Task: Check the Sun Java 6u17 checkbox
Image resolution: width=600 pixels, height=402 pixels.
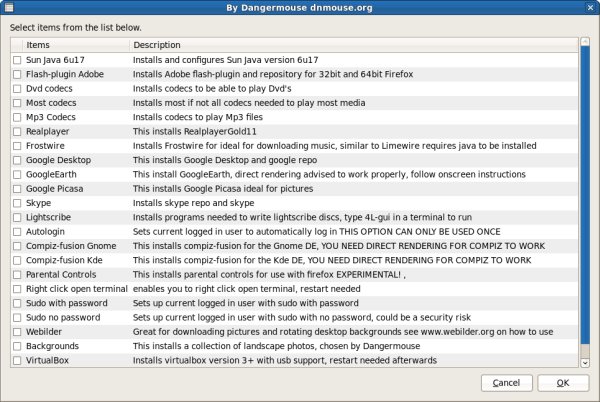Action: pos(17,61)
